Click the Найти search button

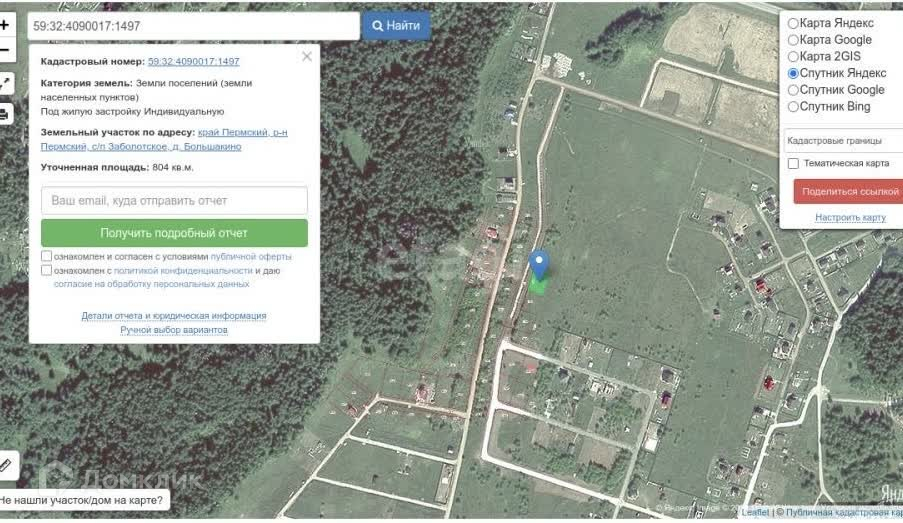[396, 26]
